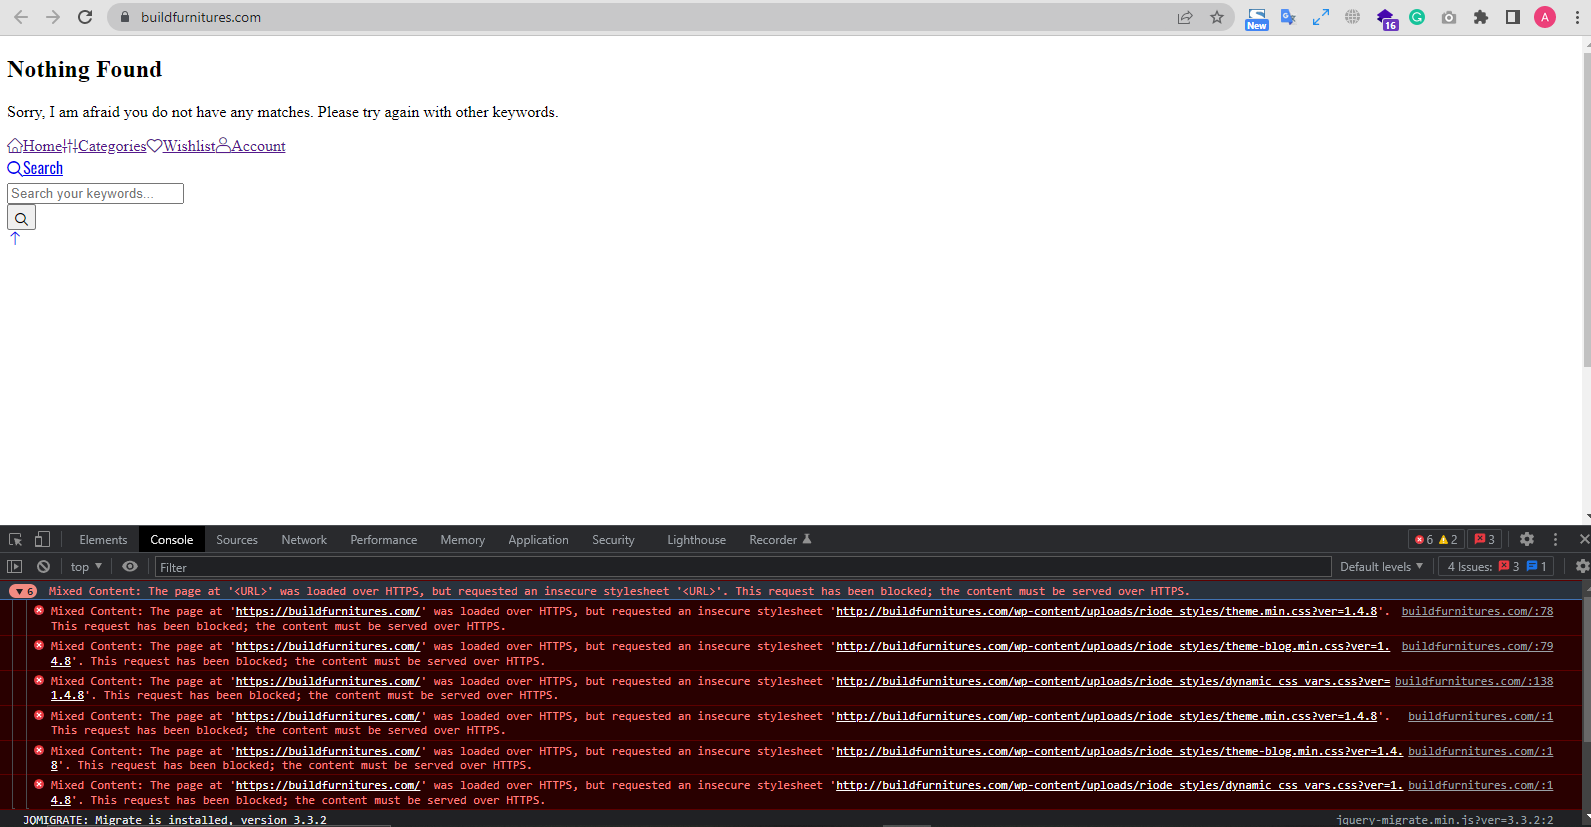Click the red 3 issues badge in toolbar
Viewport: 1591px width, 827px height.
(1485, 539)
